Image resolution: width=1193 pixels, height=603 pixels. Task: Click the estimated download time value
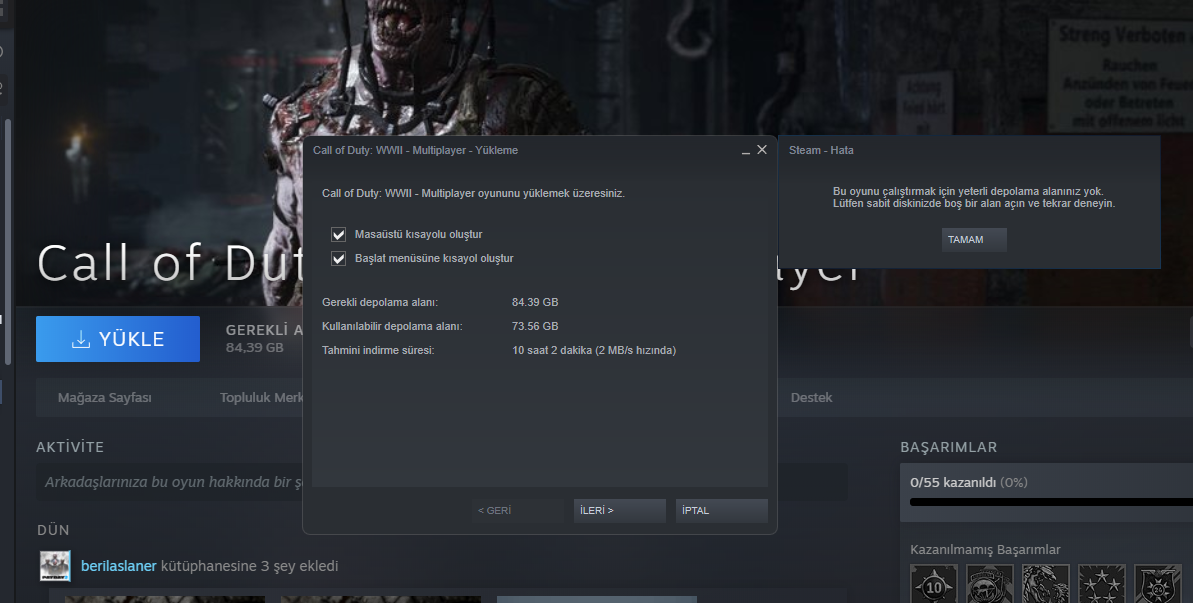[x=594, y=351]
